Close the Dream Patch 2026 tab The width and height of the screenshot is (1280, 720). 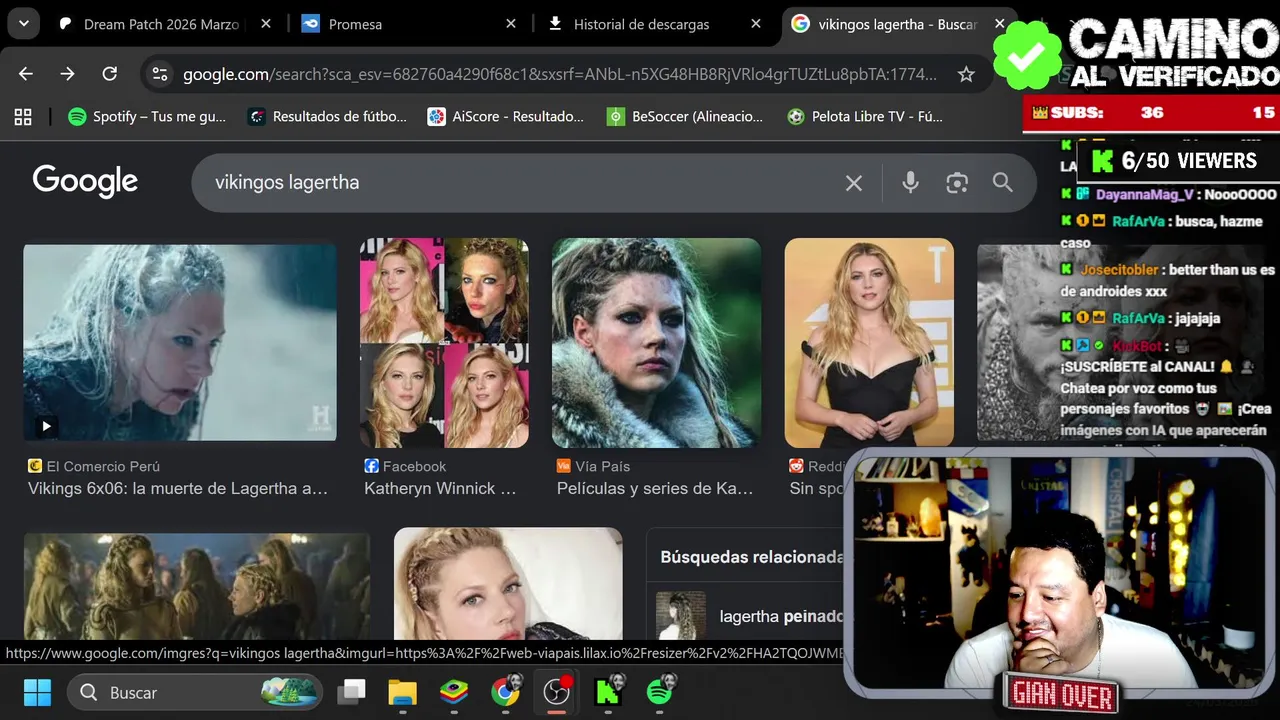[x=266, y=24]
